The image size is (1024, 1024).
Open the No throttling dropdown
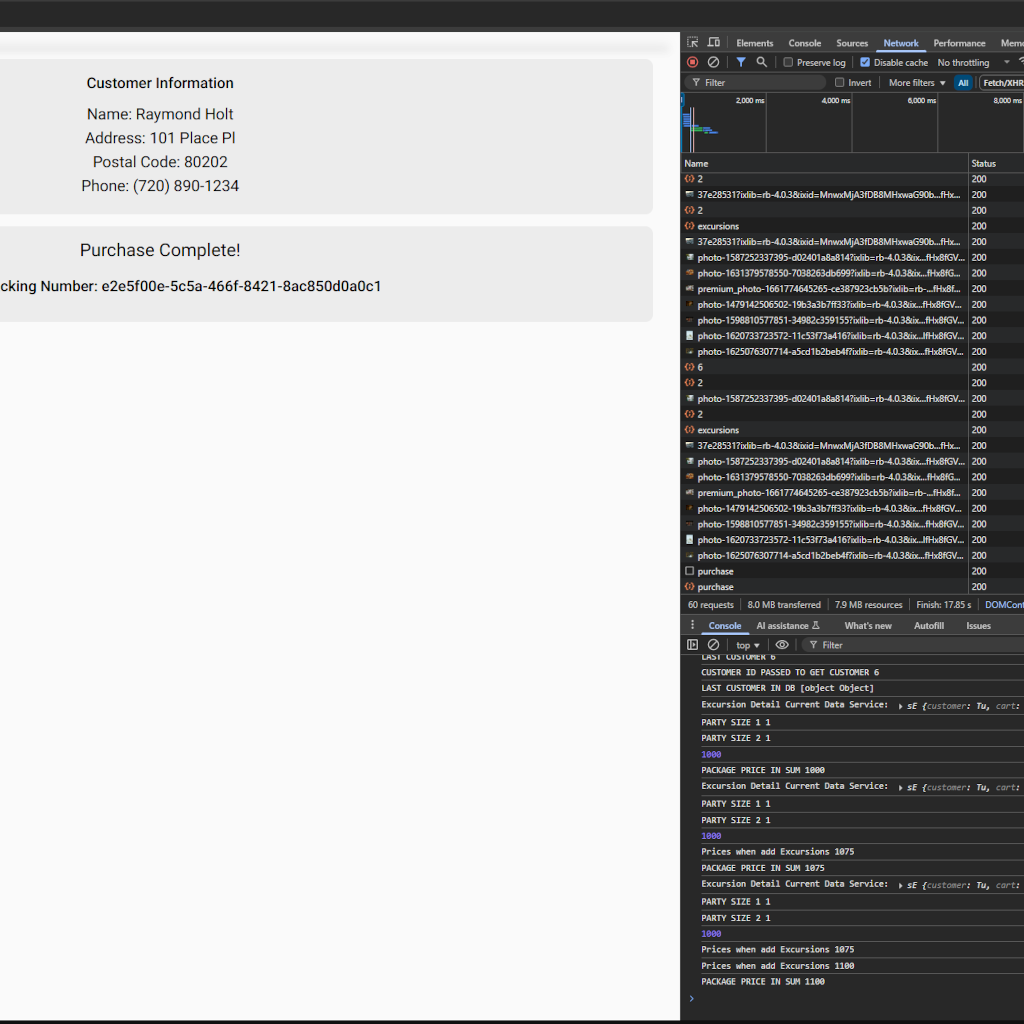[x=973, y=62]
